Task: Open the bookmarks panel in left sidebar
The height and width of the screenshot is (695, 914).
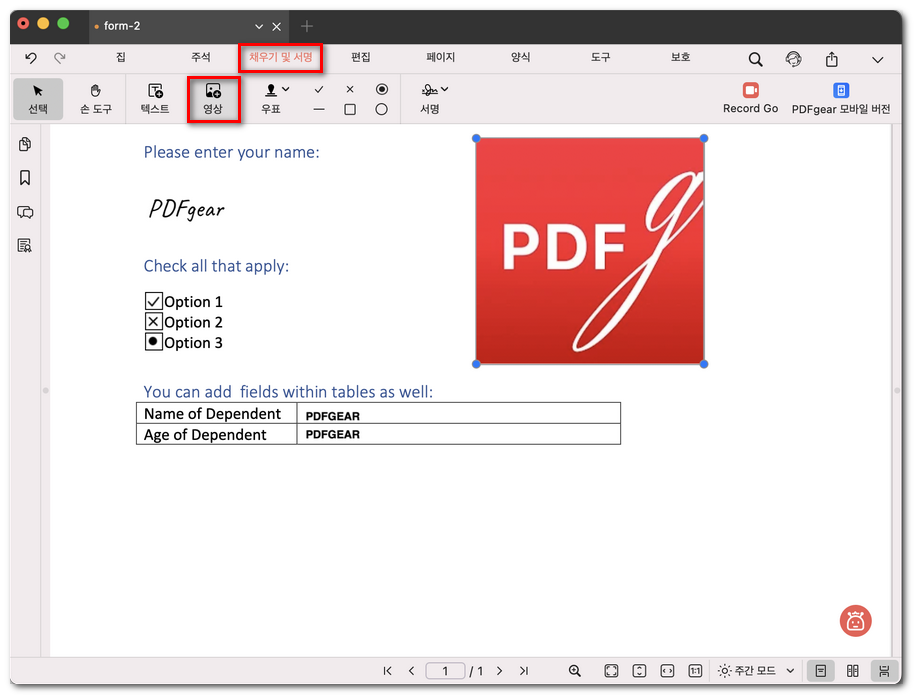Action: tap(25, 178)
